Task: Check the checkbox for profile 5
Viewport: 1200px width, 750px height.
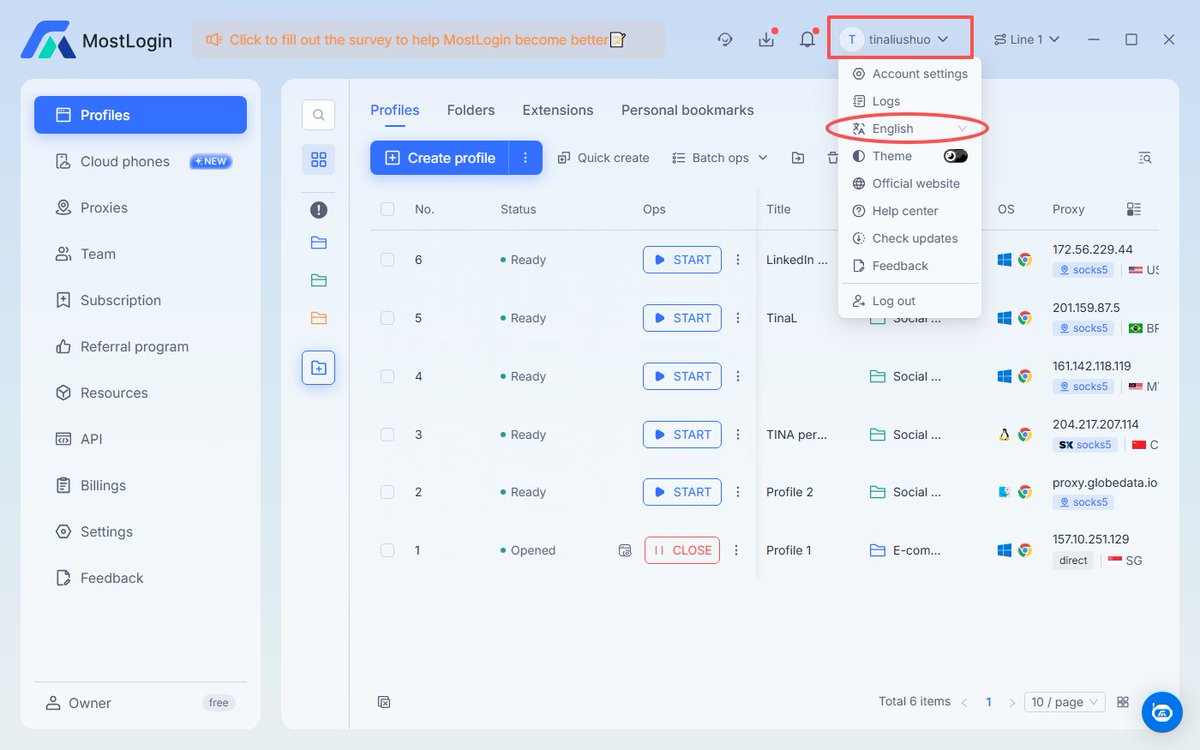Action: [x=387, y=318]
